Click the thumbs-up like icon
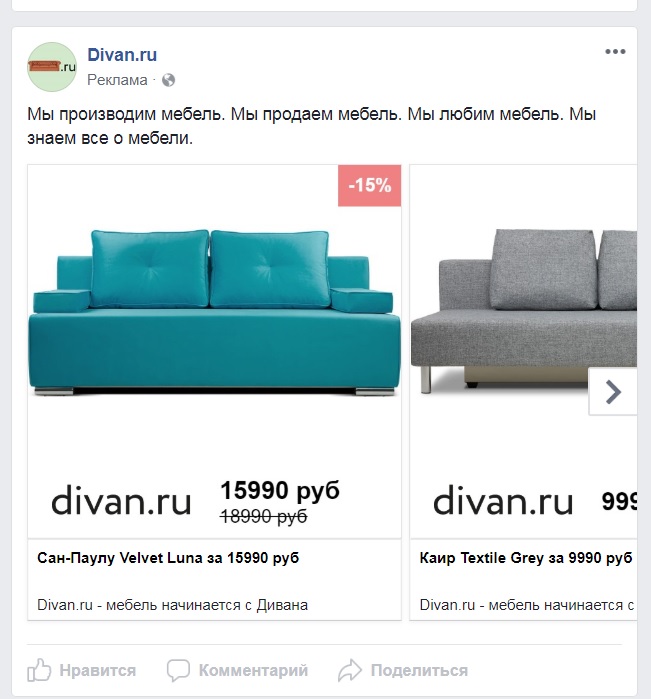651x699 pixels. pos(39,670)
